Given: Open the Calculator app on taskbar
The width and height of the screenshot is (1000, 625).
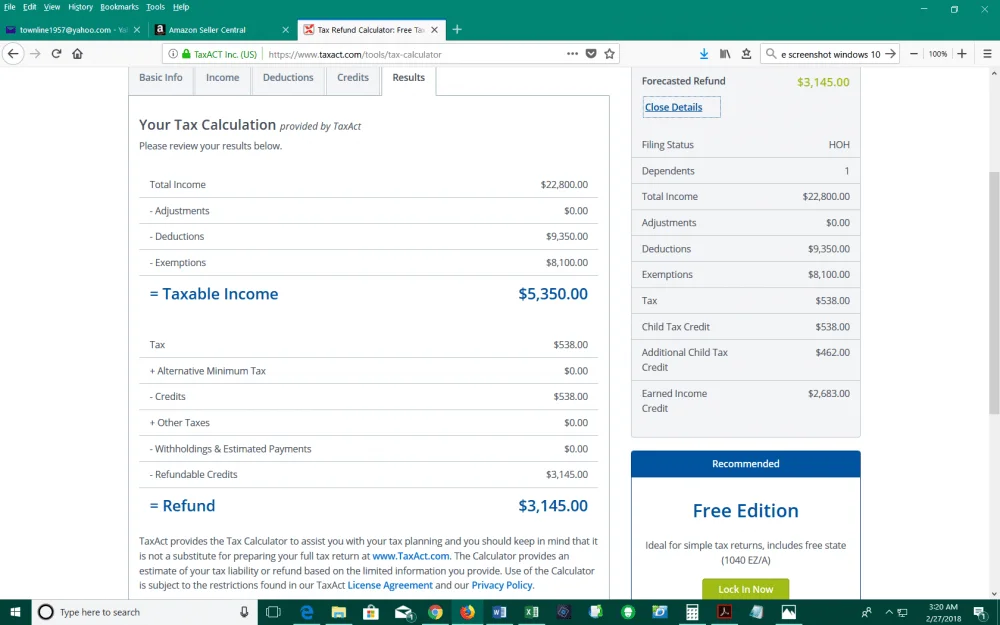Looking at the screenshot, I should 692,612.
